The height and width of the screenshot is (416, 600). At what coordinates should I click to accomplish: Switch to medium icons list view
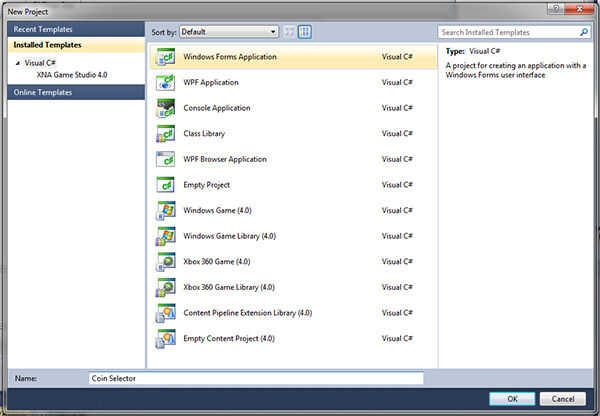pyautogui.click(x=305, y=32)
